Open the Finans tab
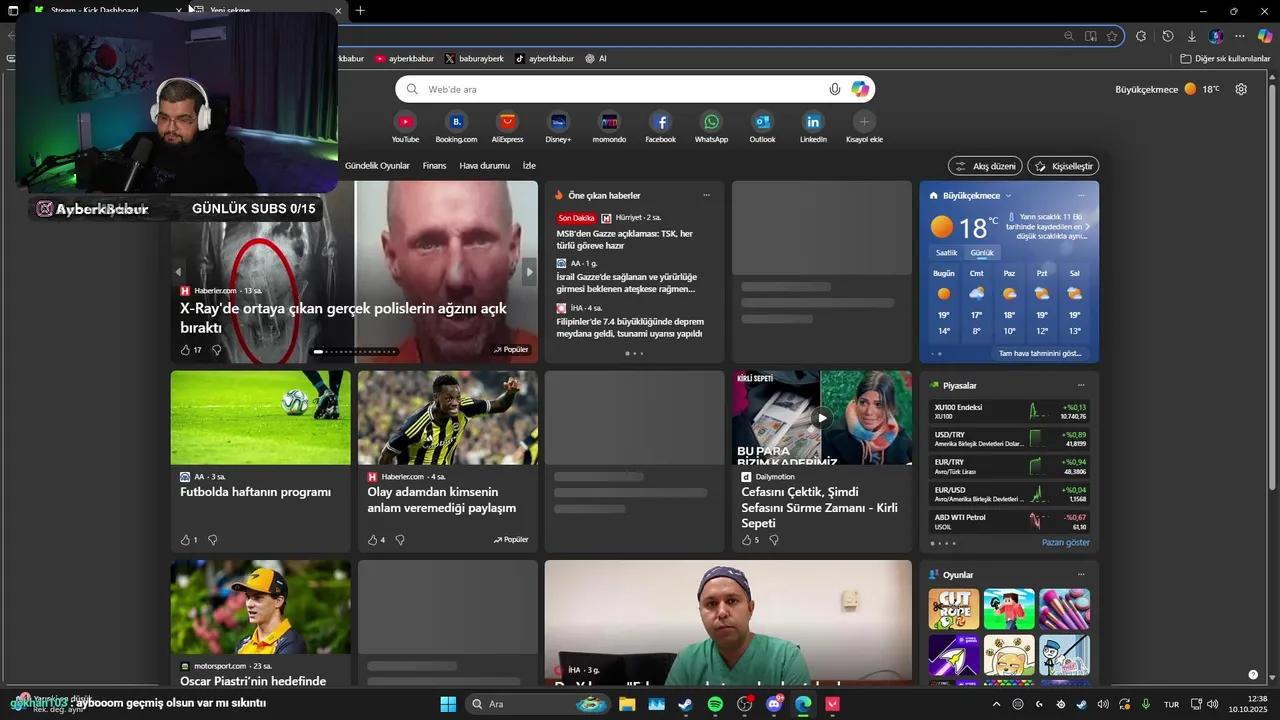 pos(434,166)
